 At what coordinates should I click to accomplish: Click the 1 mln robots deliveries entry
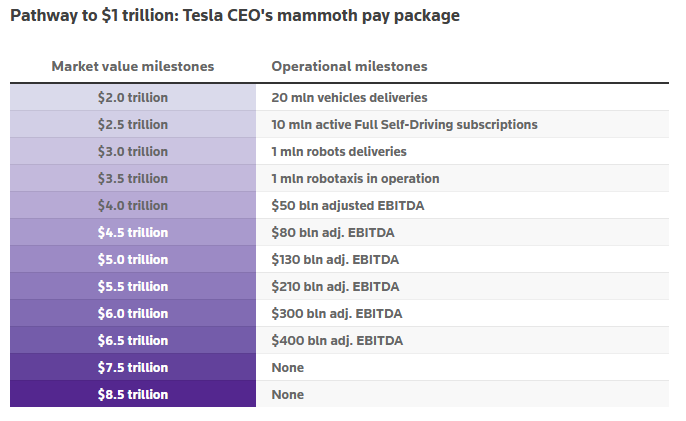tap(338, 152)
